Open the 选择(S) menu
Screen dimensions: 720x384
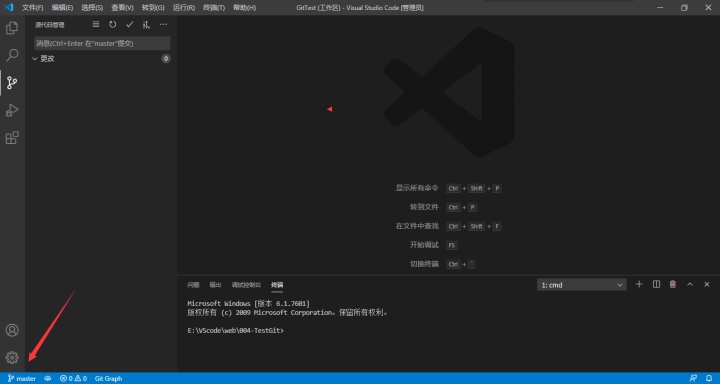pyautogui.click(x=92, y=8)
